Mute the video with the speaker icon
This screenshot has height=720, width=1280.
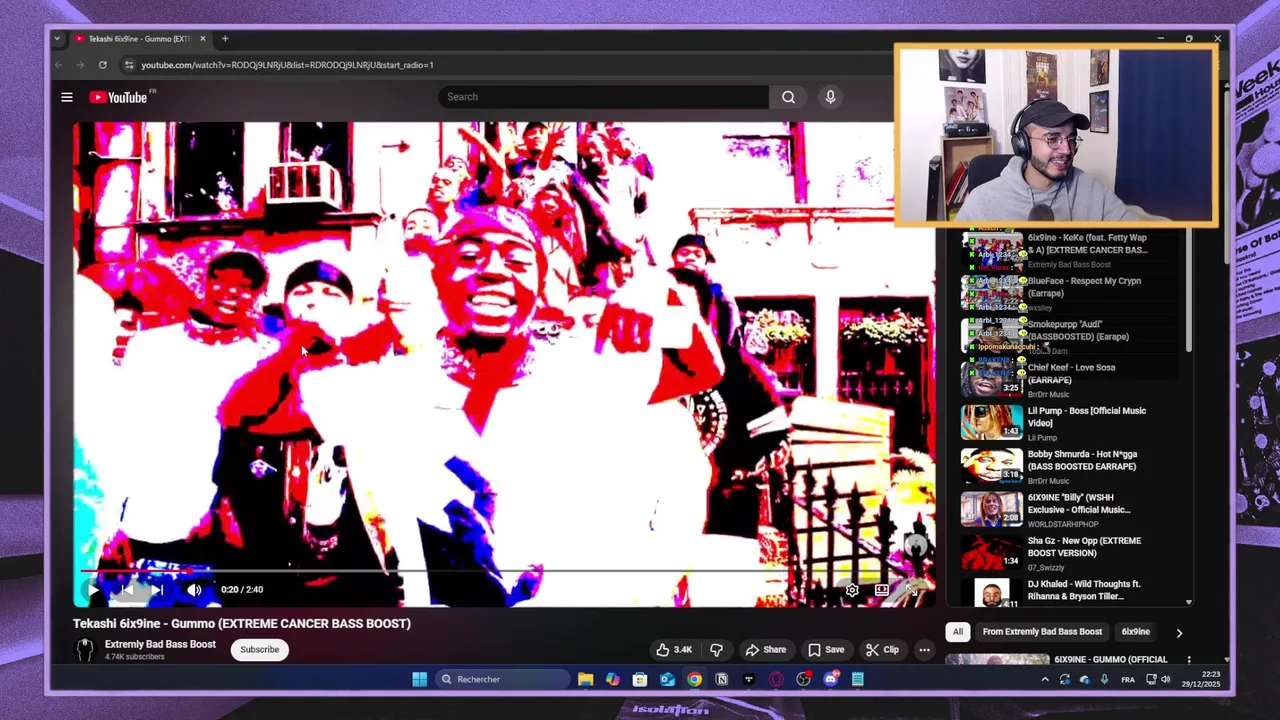click(x=194, y=590)
